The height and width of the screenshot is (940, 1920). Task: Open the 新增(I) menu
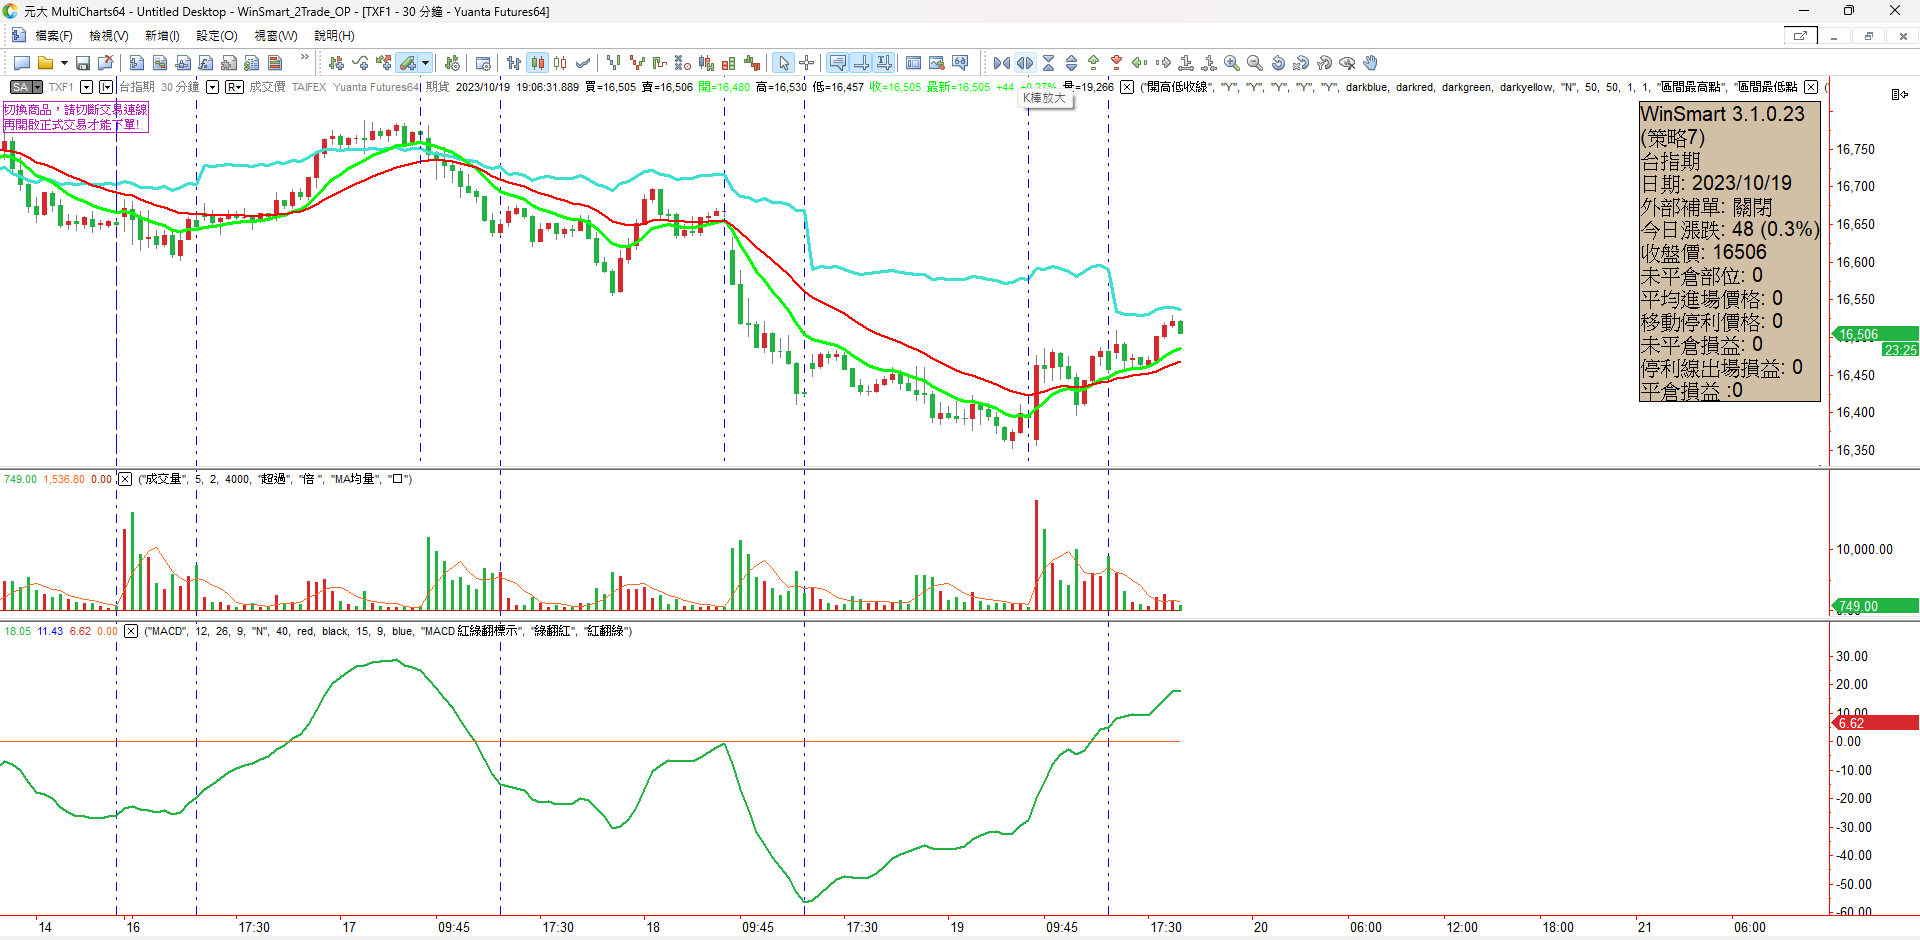(x=162, y=36)
